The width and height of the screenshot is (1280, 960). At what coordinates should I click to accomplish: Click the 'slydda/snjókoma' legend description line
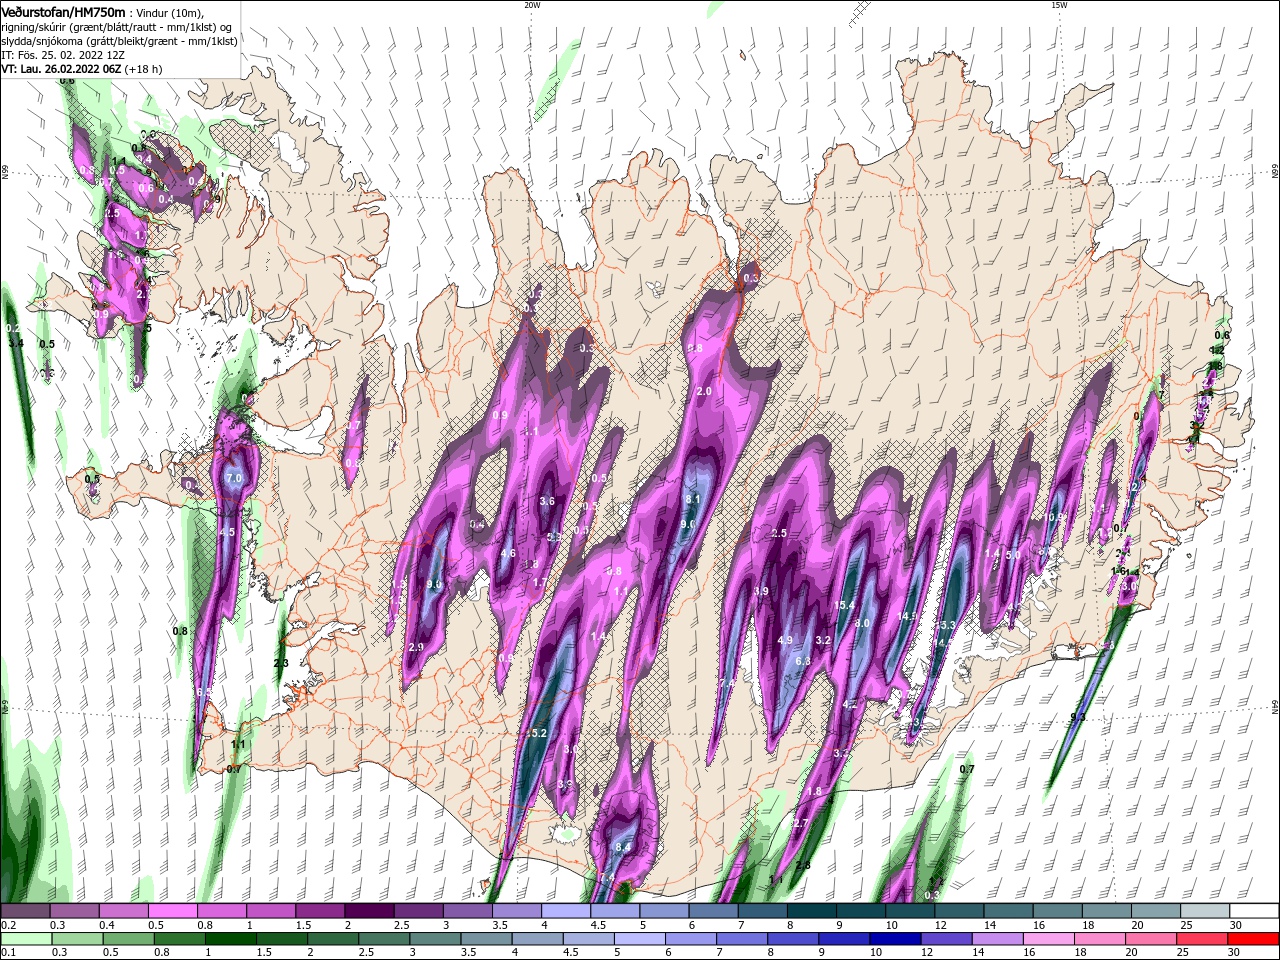[x=119, y=41]
